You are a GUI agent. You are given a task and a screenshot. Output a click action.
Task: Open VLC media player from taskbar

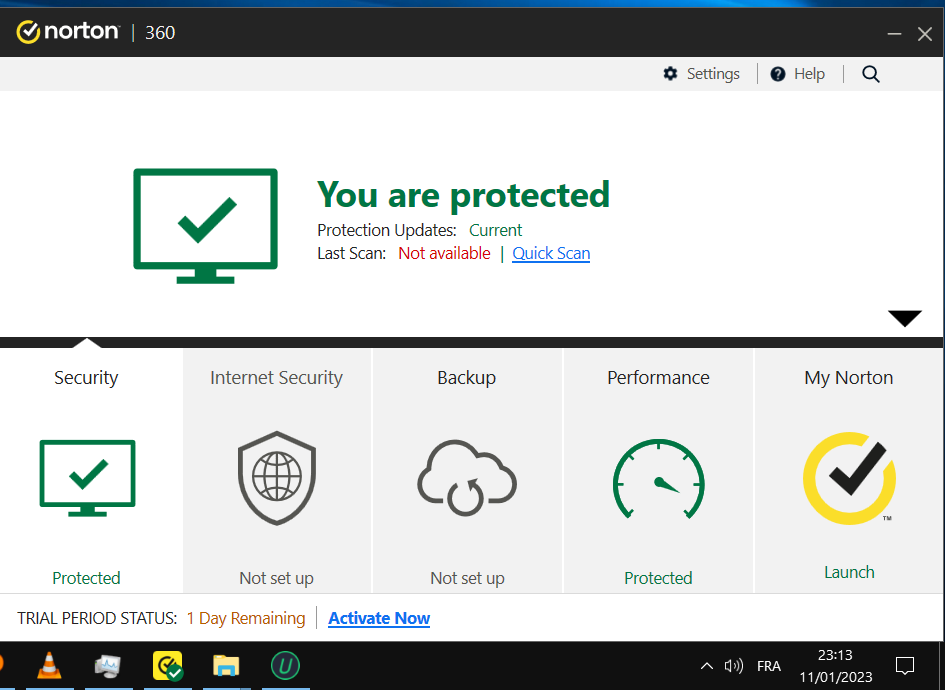tap(49, 666)
